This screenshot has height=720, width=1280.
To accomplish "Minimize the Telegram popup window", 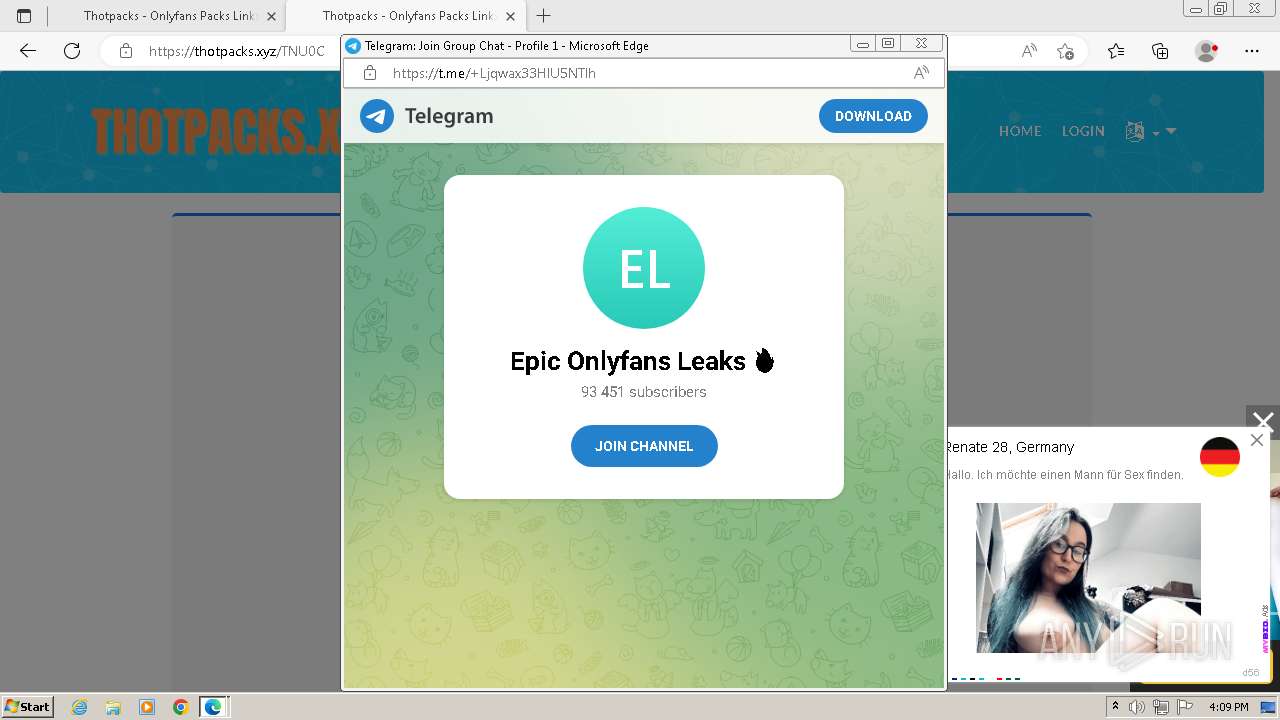I will (863, 44).
